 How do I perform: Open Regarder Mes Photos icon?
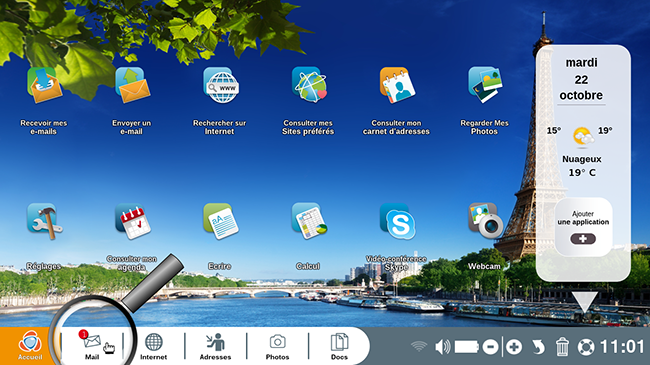coord(485,85)
